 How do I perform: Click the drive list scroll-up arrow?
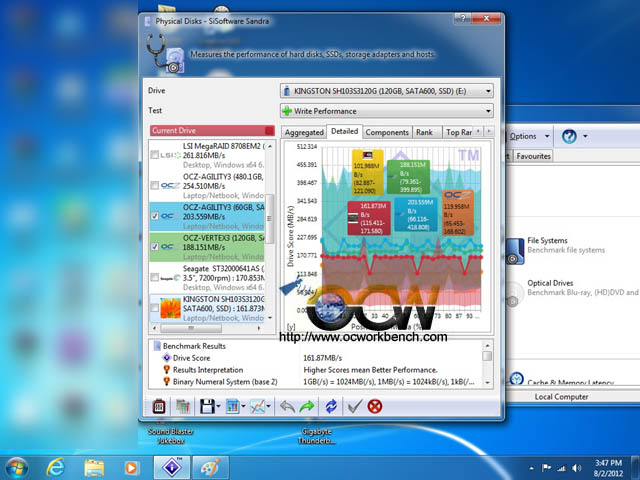pos(269,146)
